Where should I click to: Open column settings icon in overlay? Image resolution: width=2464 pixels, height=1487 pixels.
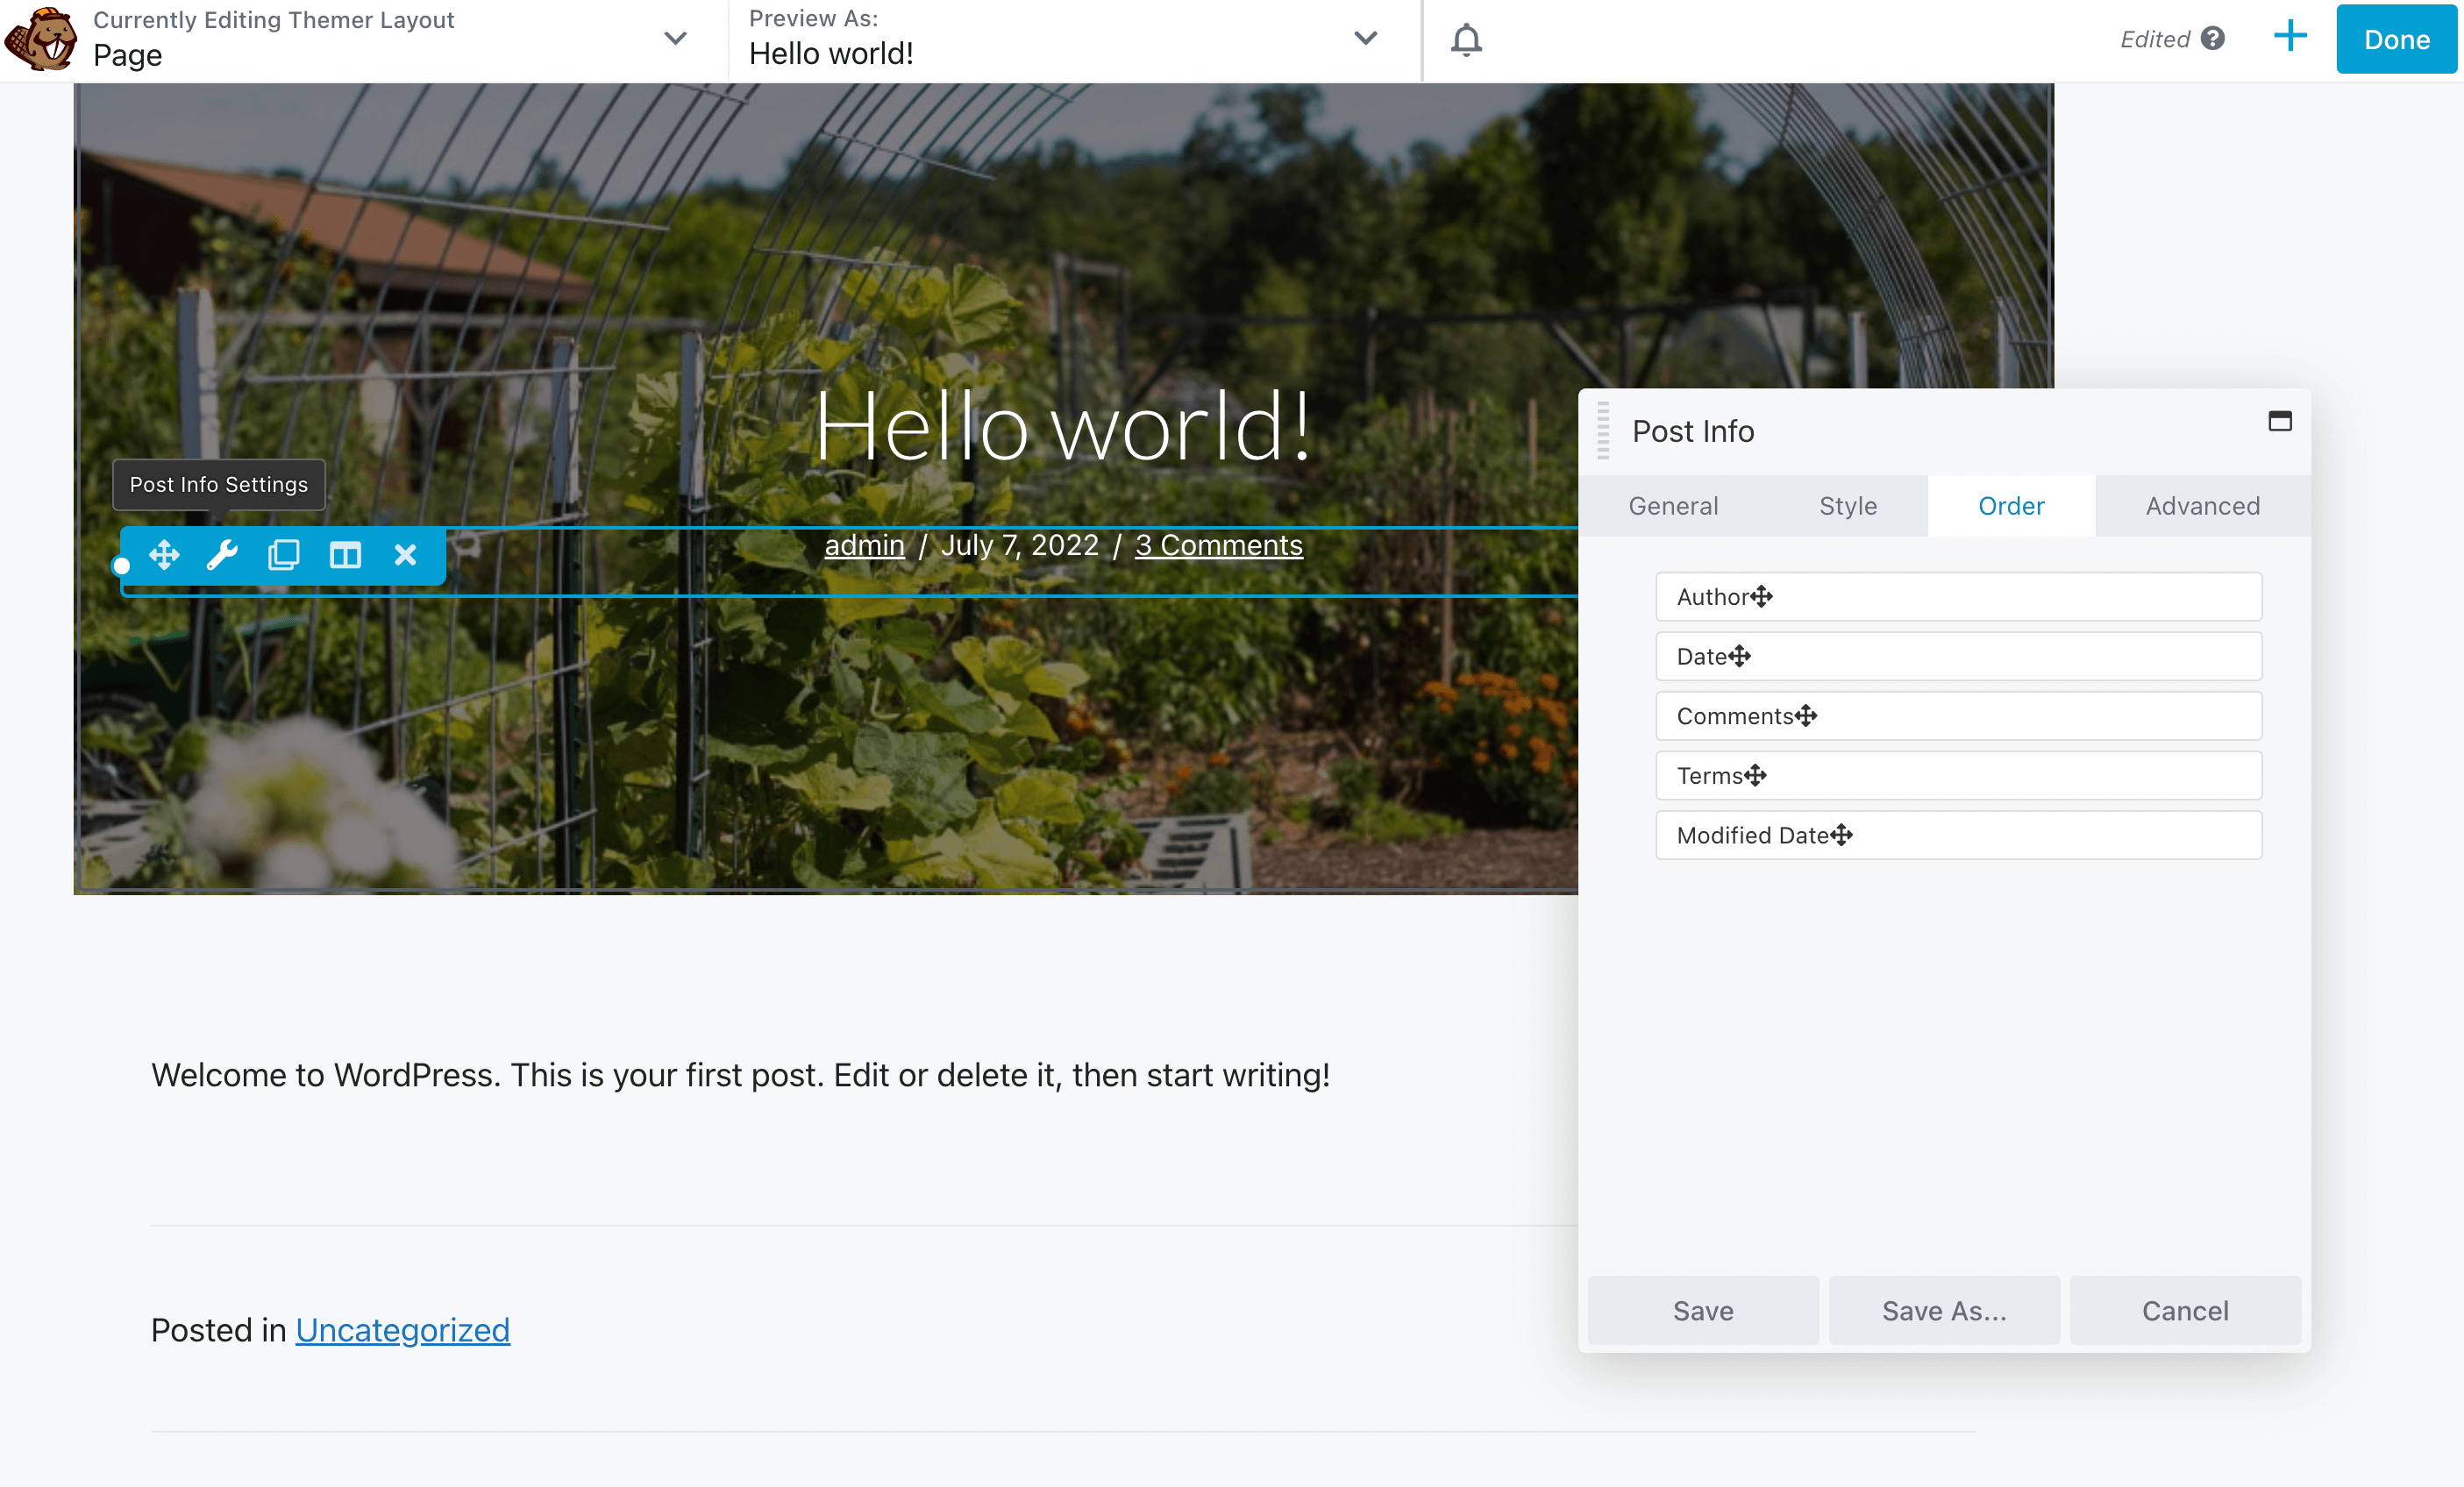pyautogui.click(x=345, y=555)
